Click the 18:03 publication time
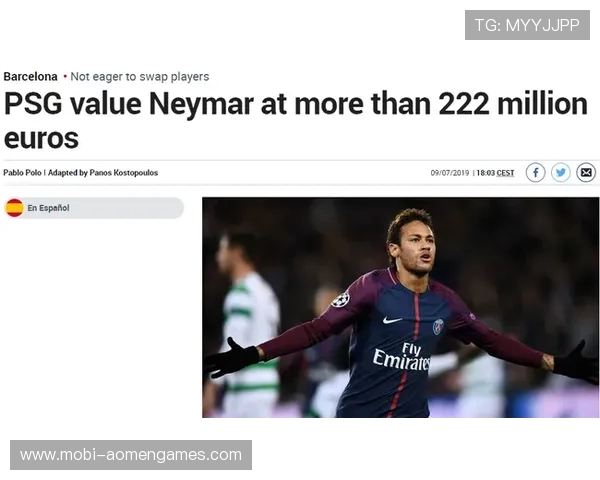Viewport: 600px width, 480px height. (485, 173)
